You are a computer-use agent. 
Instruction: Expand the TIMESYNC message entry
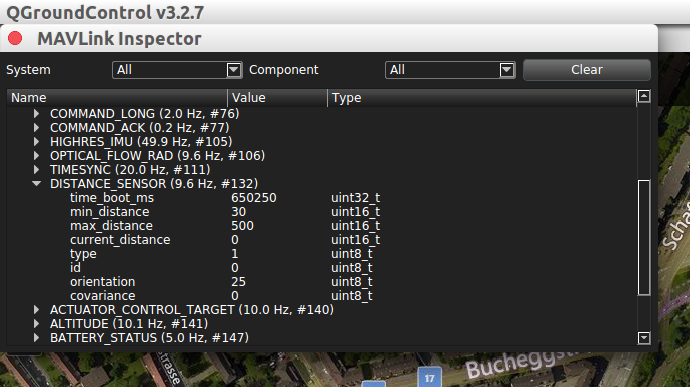tap(37, 170)
